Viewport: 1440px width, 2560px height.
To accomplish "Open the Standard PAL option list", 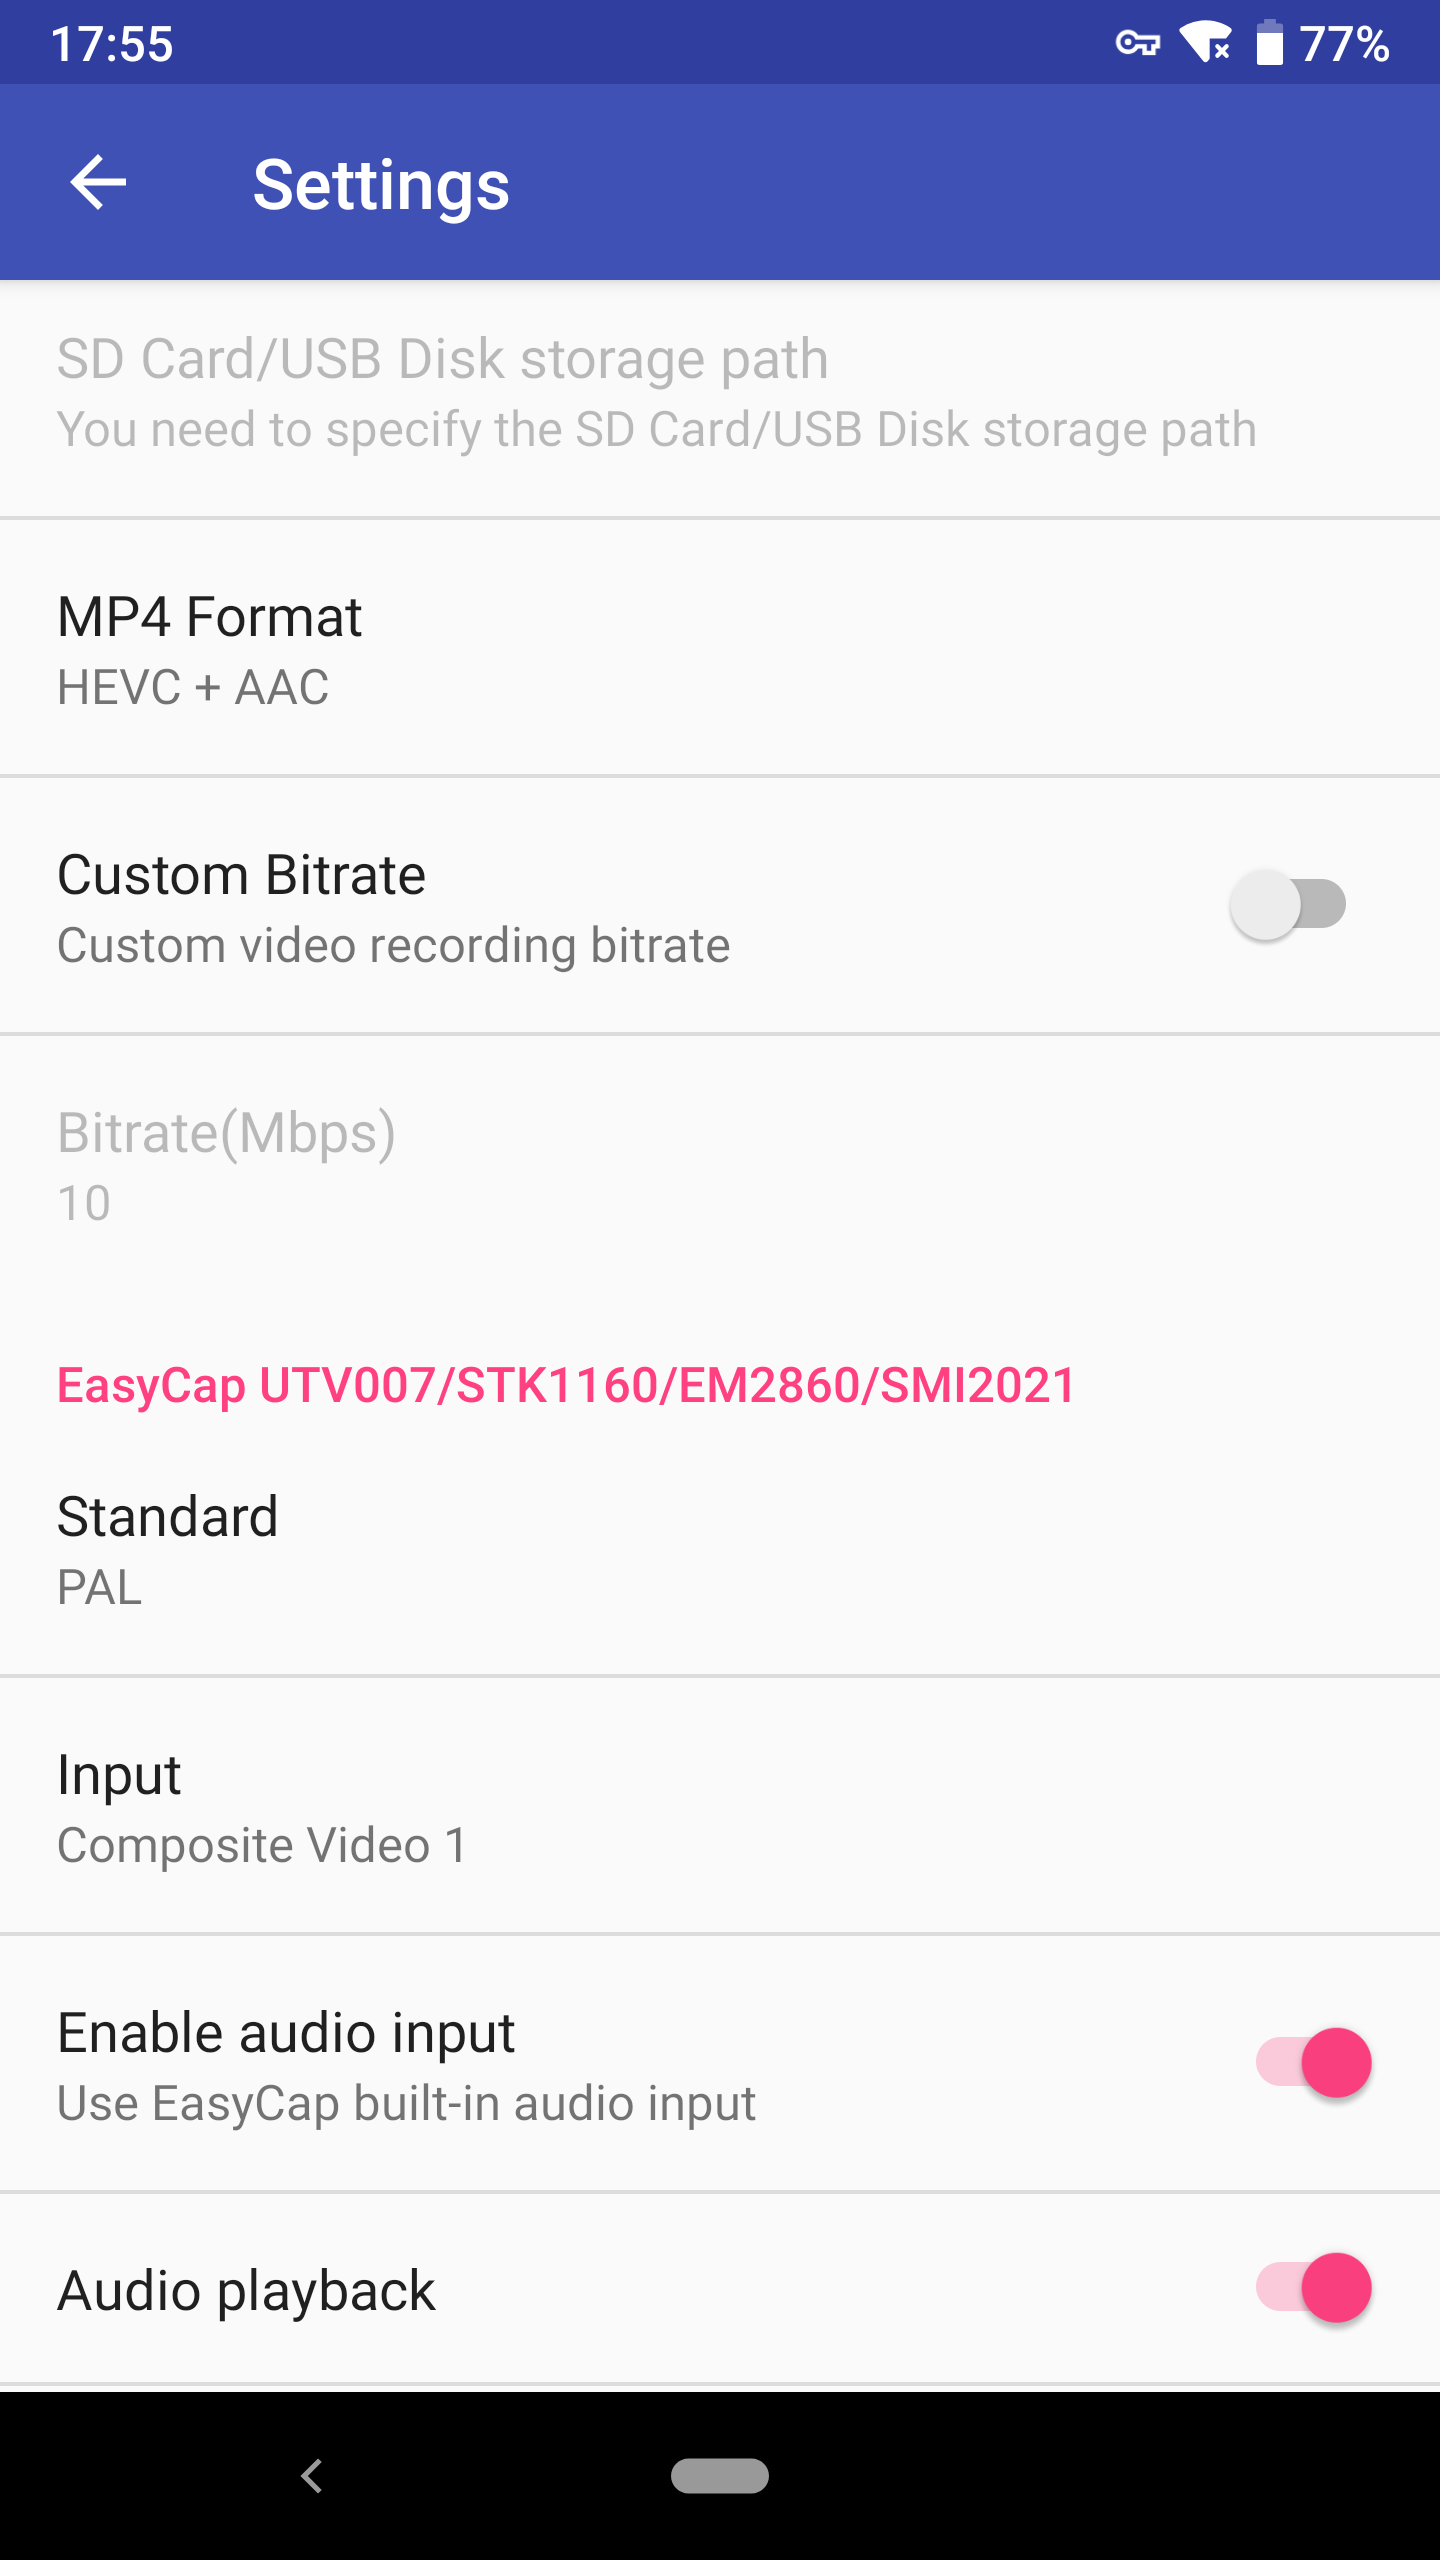I will [720, 1548].
